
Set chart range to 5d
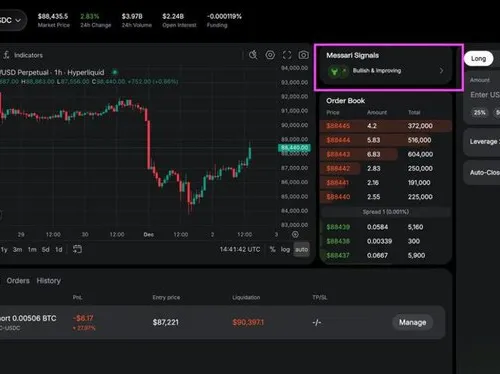pos(46,249)
